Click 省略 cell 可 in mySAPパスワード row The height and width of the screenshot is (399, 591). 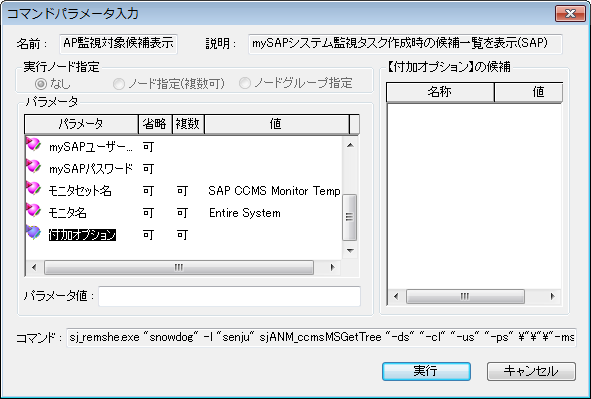pos(148,169)
